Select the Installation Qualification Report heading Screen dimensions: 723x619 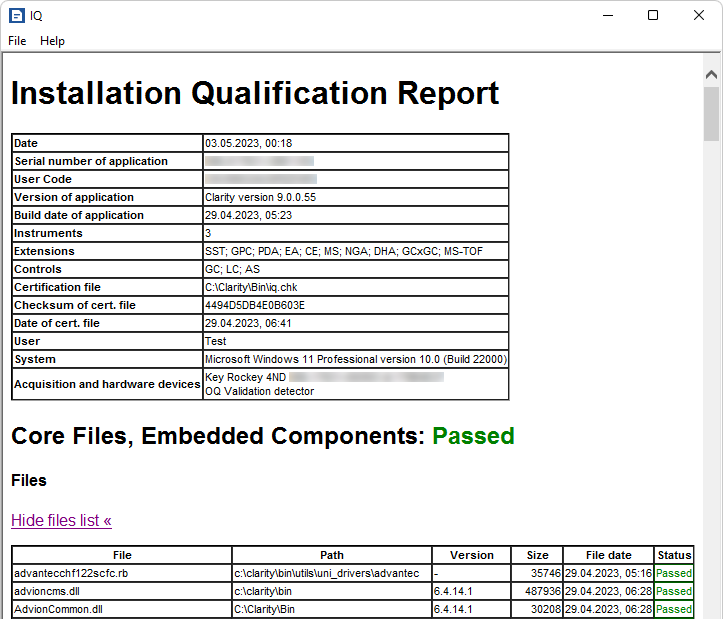pyautogui.click(x=255, y=93)
